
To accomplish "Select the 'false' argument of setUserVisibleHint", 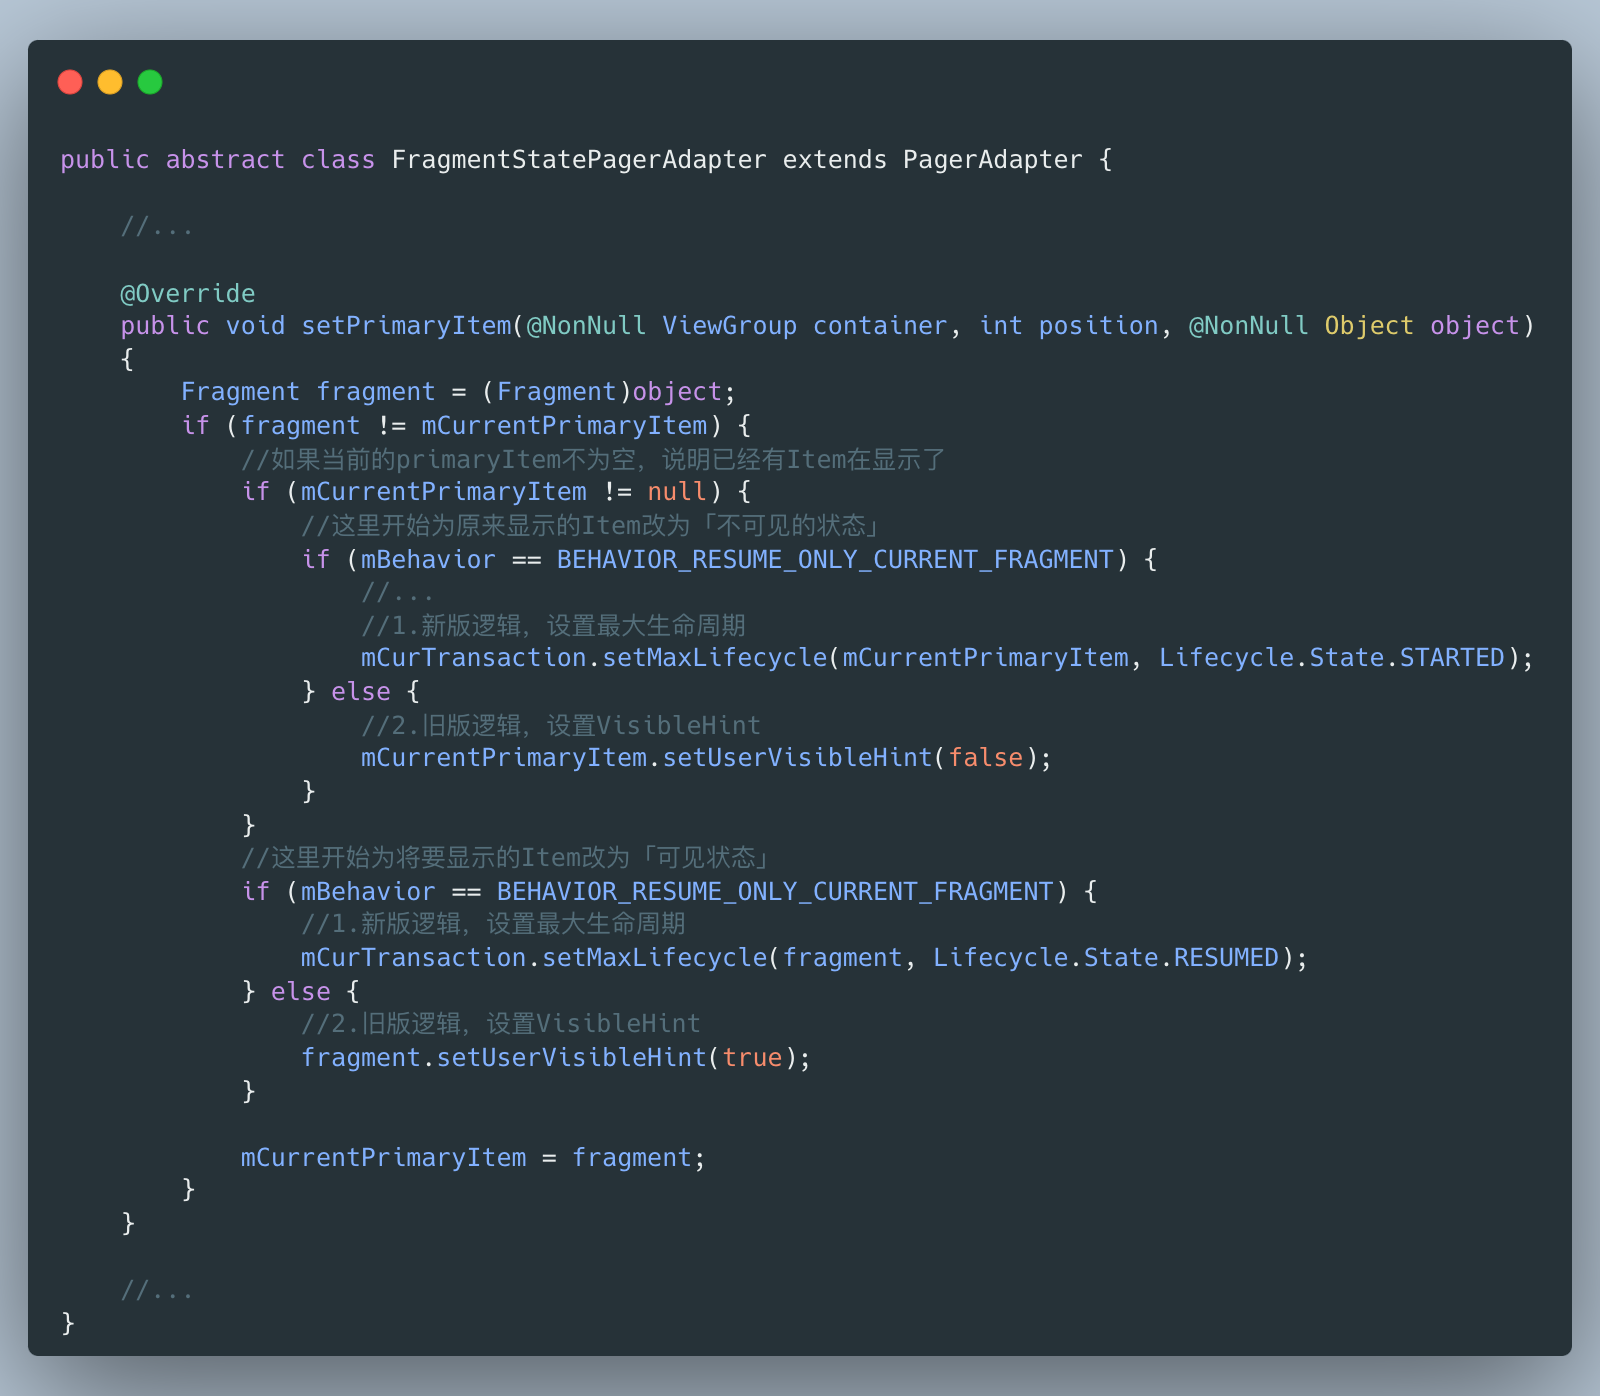I will coord(986,758).
